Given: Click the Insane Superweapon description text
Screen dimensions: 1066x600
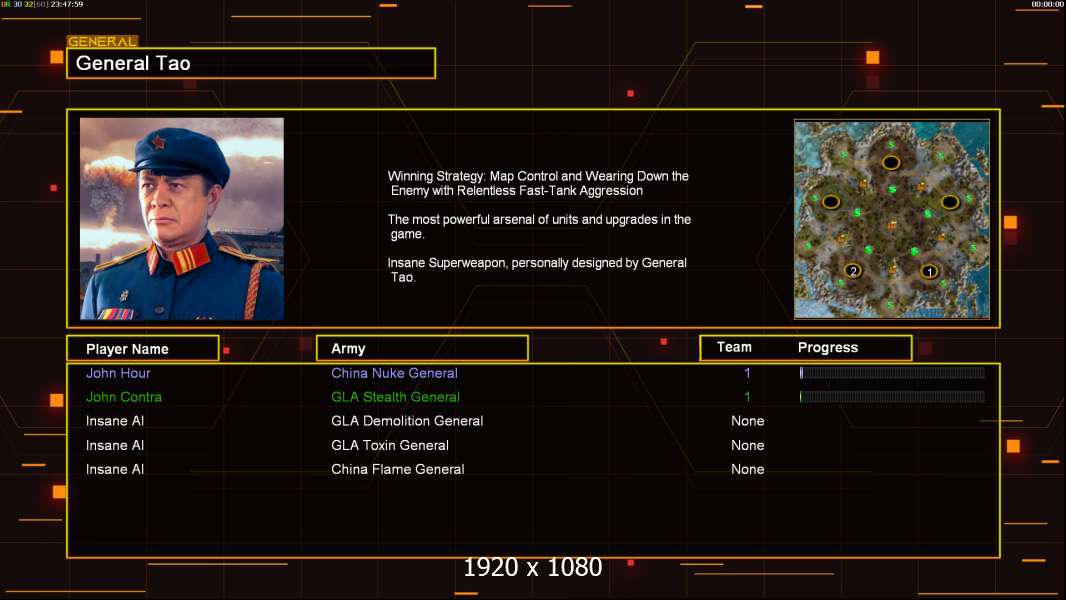Looking at the screenshot, I should click(x=537, y=270).
